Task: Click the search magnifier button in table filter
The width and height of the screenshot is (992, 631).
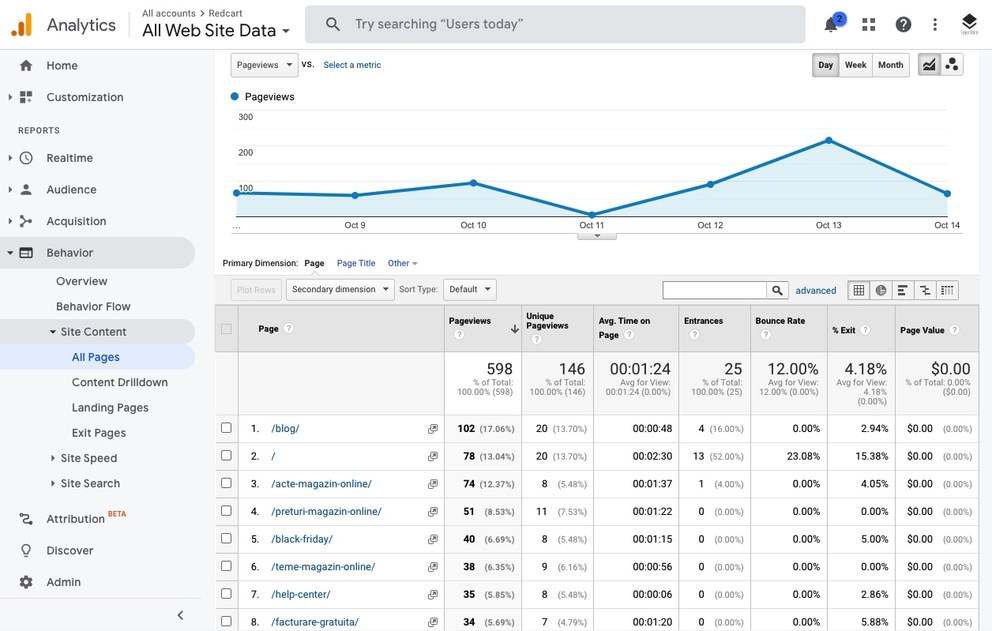Action: (x=777, y=290)
